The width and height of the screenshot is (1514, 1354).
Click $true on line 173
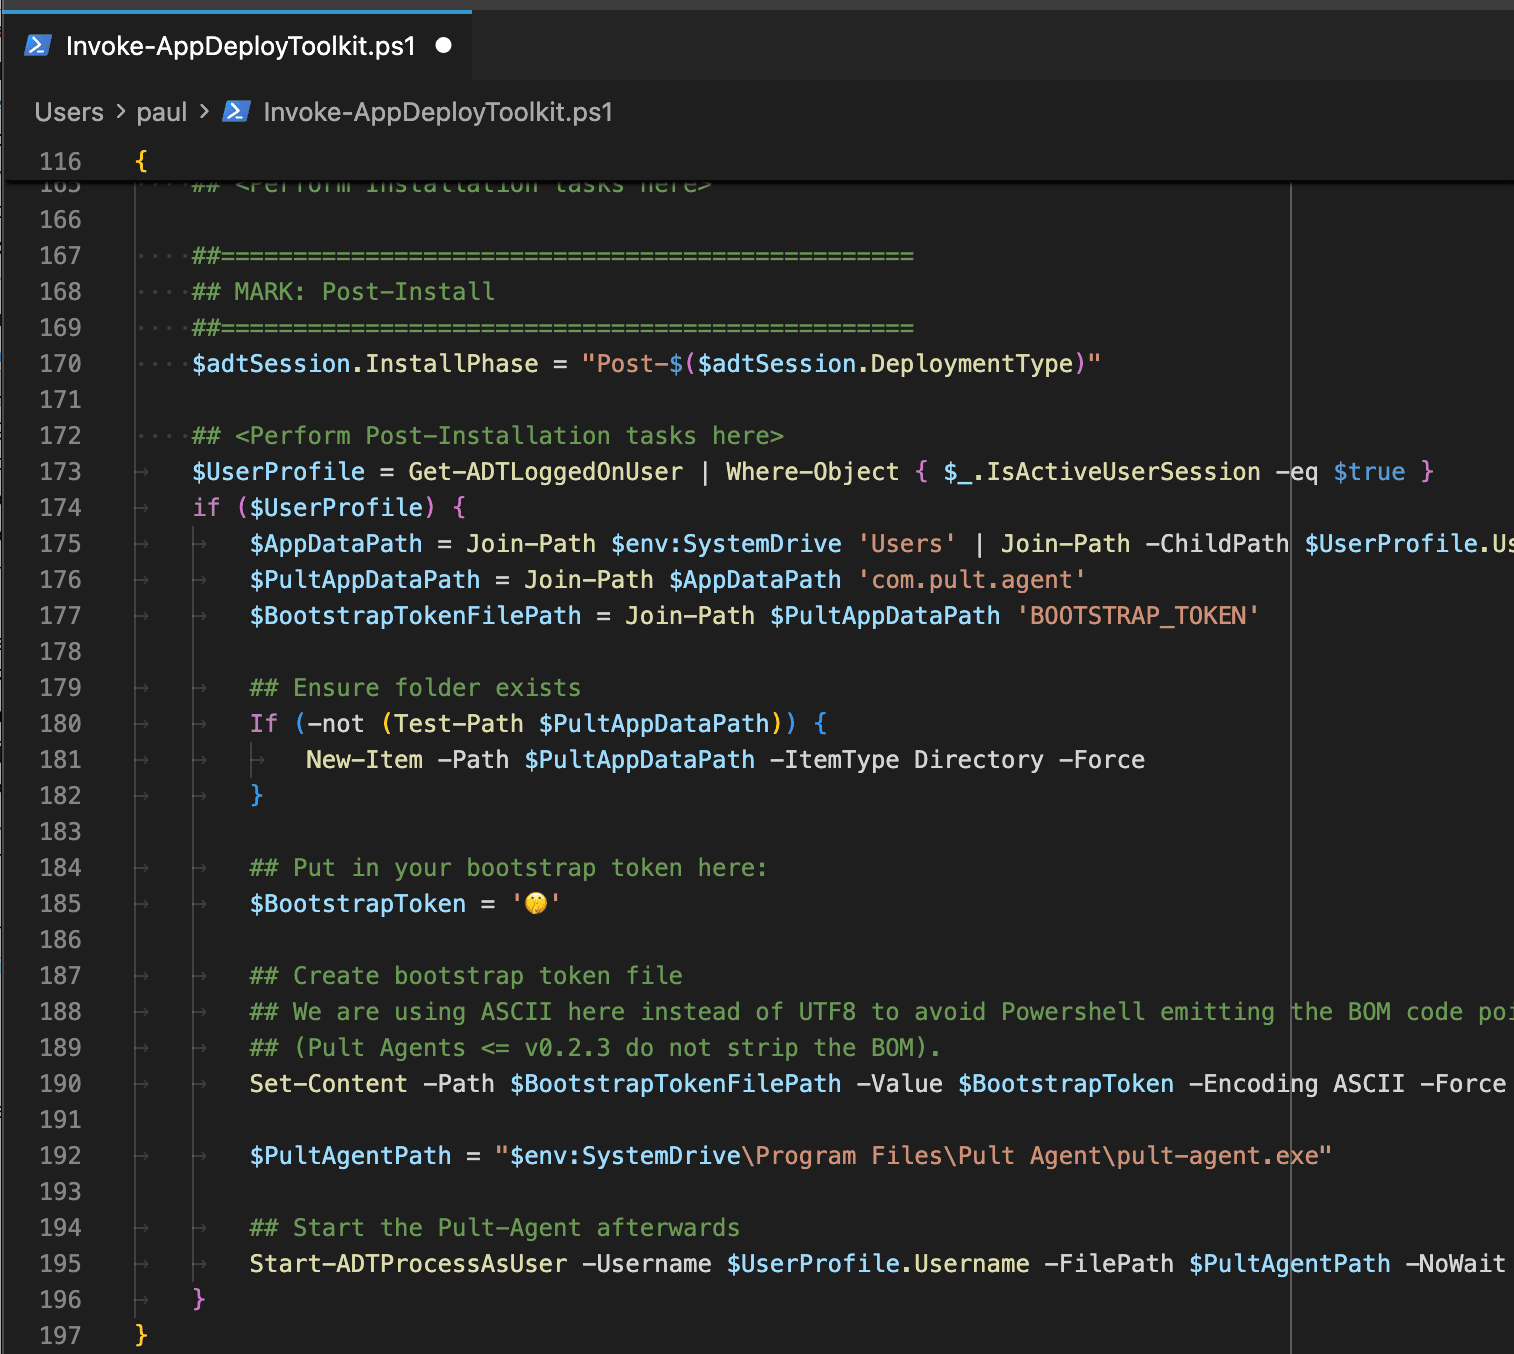coord(1369,472)
